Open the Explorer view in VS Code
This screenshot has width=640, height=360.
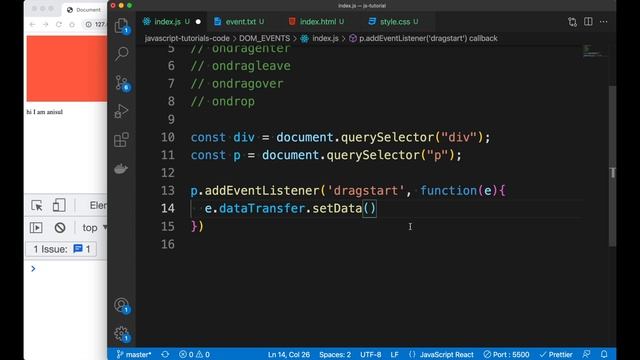point(122,26)
